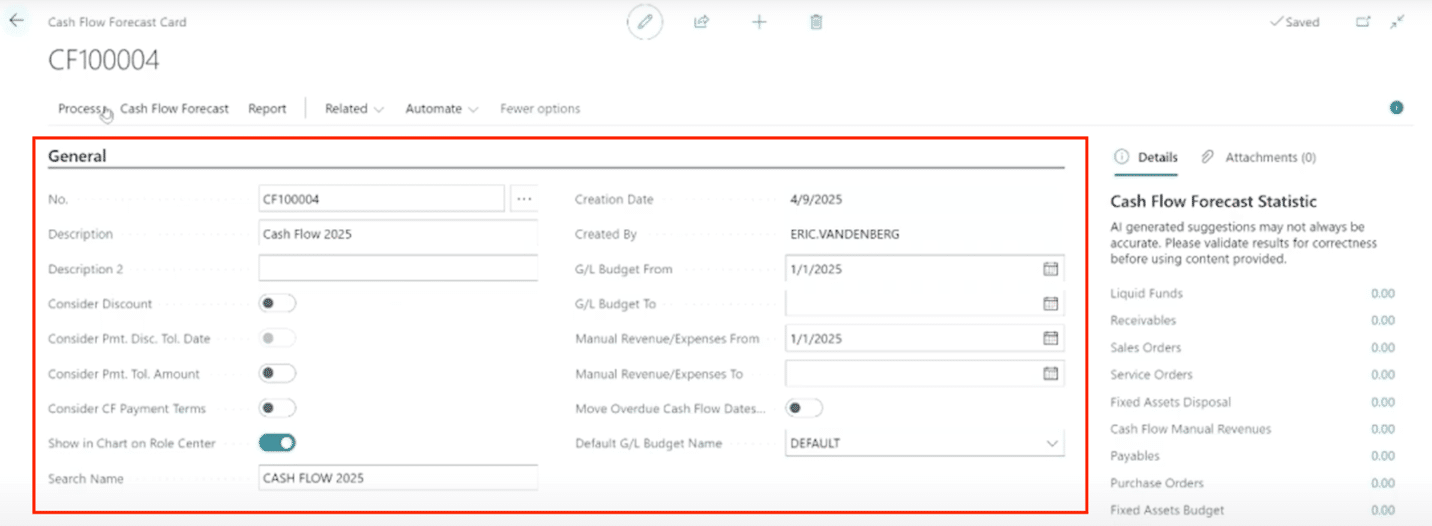Viewport: 1432px width, 526px height.
Task: Click the trash delete icon
Action: click(x=816, y=21)
